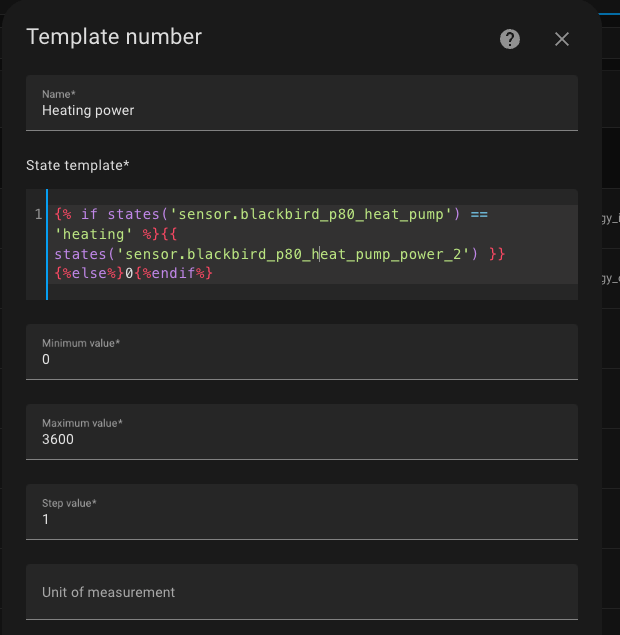The width and height of the screenshot is (620, 635).
Task: Click the State template label
Action: [78, 164]
